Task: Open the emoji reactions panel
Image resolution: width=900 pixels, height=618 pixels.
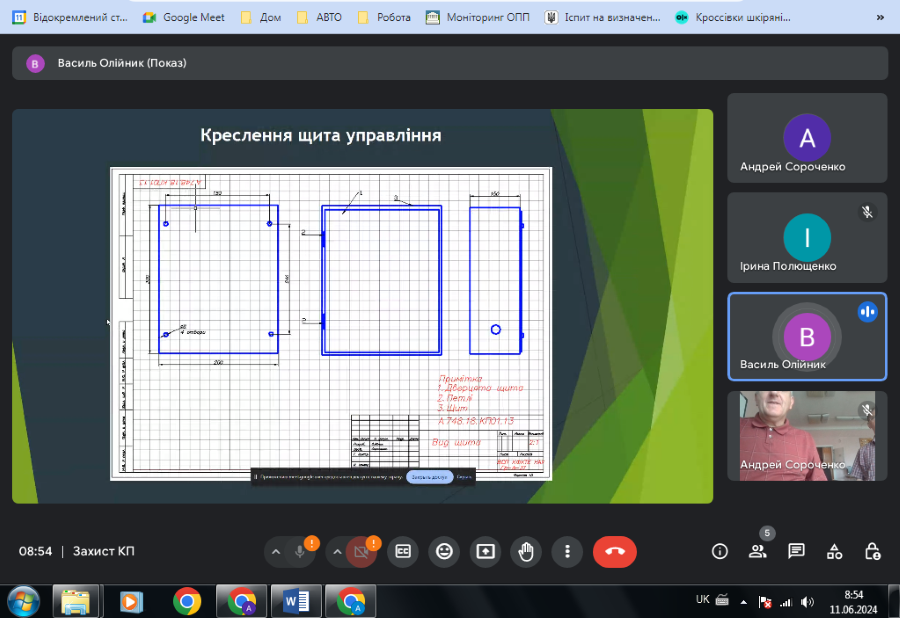Action: point(444,551)
